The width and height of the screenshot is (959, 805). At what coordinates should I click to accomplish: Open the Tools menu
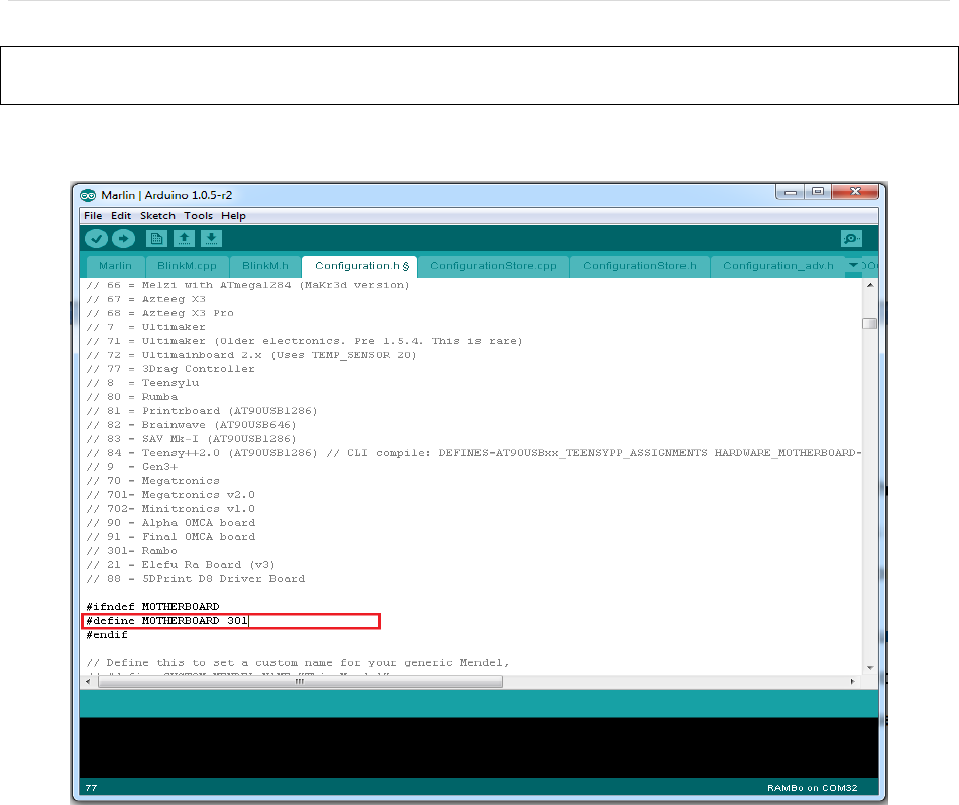point(199,216)
